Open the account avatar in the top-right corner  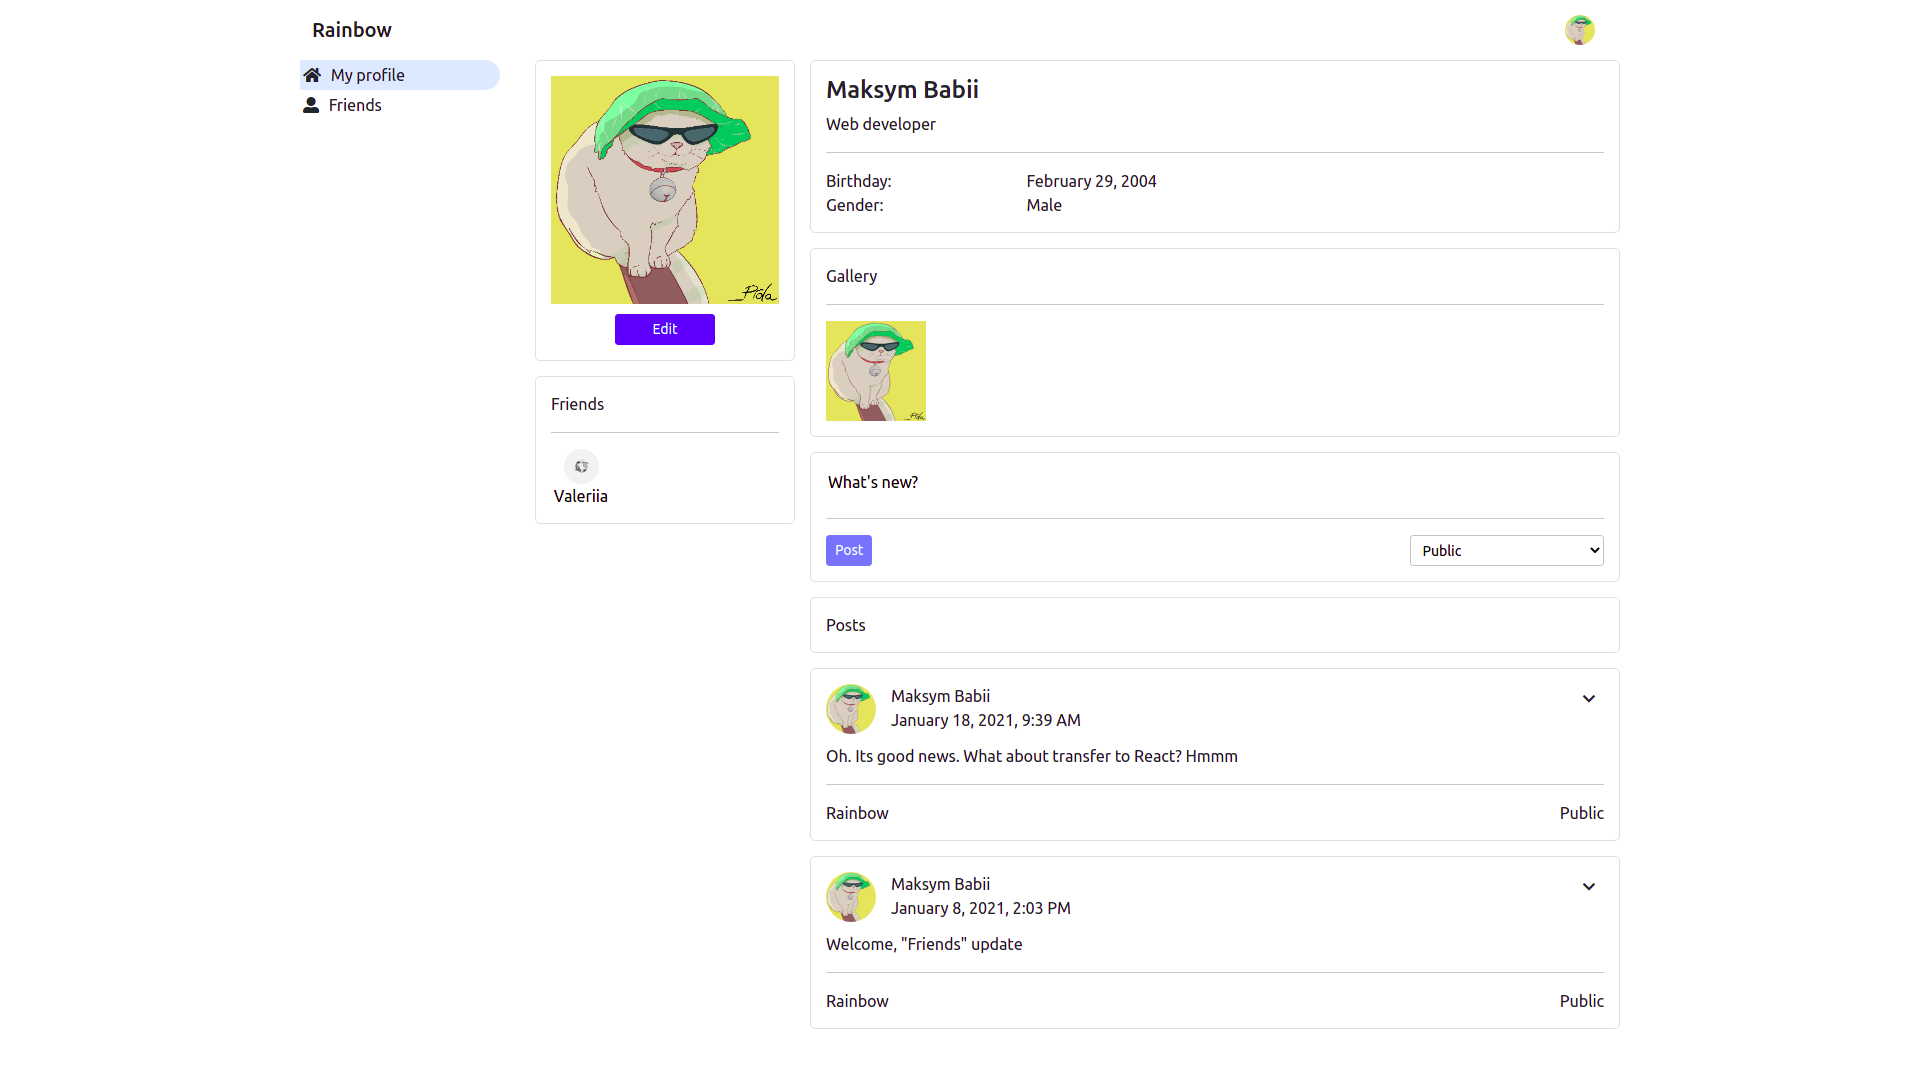pyautogui.click(x=1580, y=30)
